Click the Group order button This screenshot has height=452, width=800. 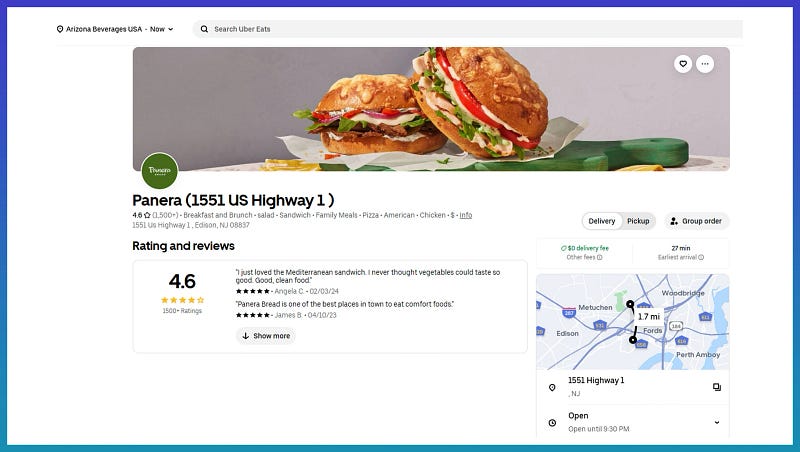coord(696,221)
